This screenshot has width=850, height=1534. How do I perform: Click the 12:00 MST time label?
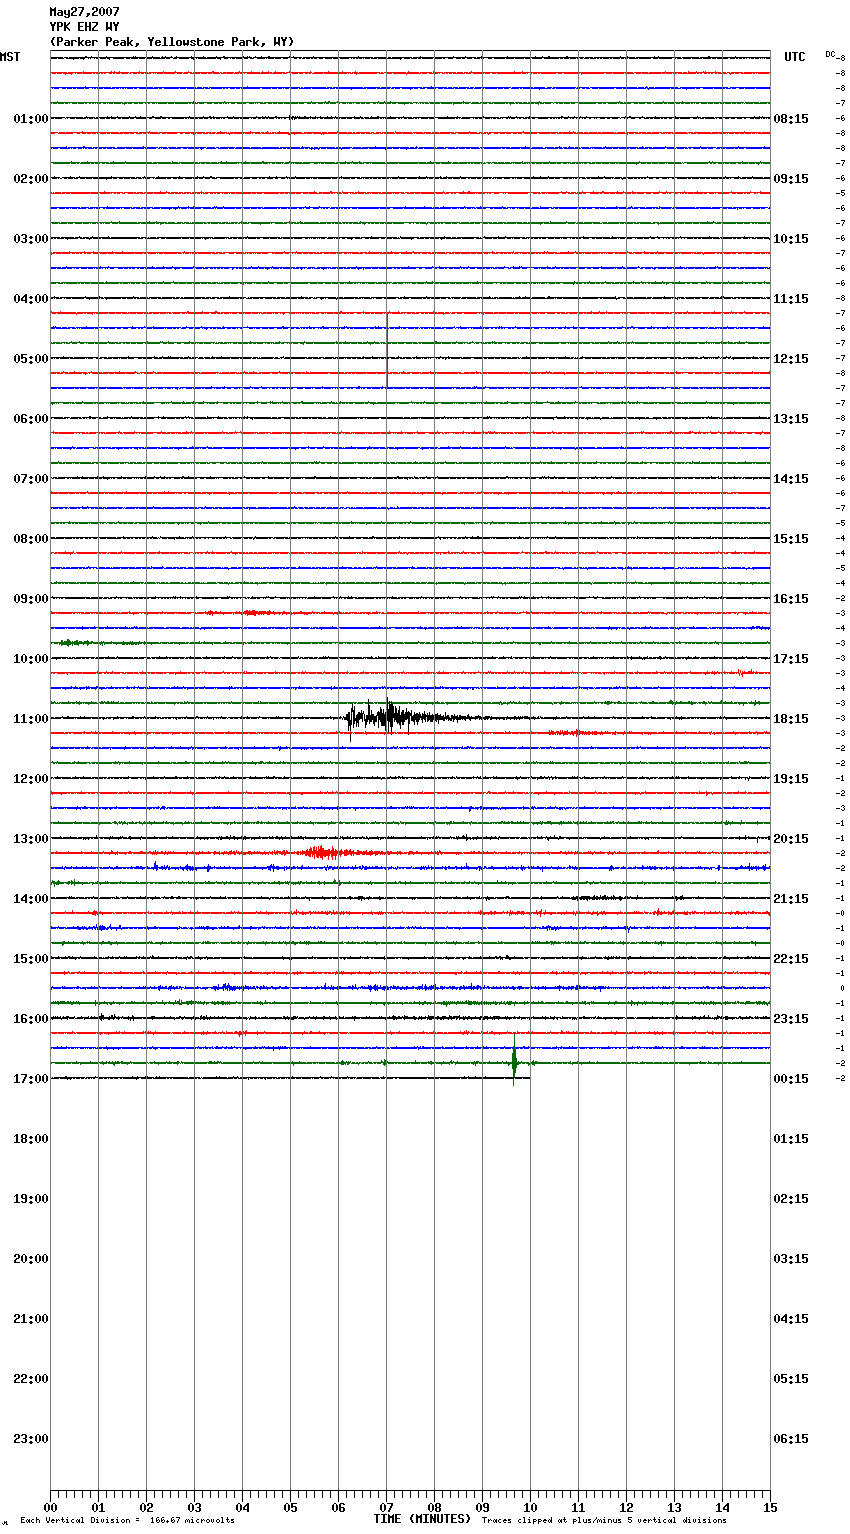click(x=31, y=779)
